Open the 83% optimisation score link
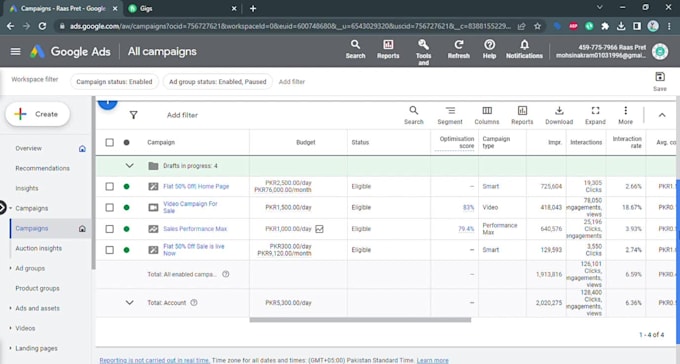680x364 pixels. coord(468,207)
